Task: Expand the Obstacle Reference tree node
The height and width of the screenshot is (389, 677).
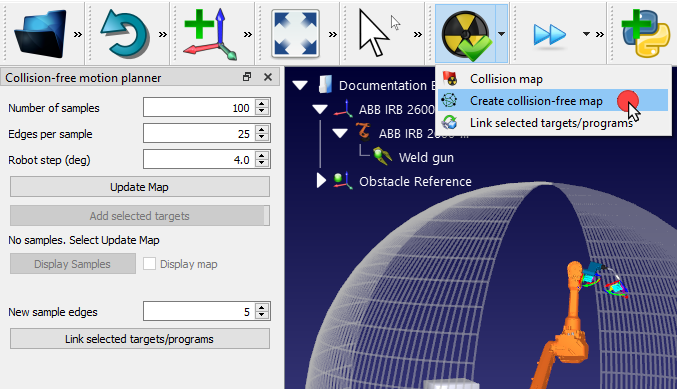Action: [x=321, y=181]
